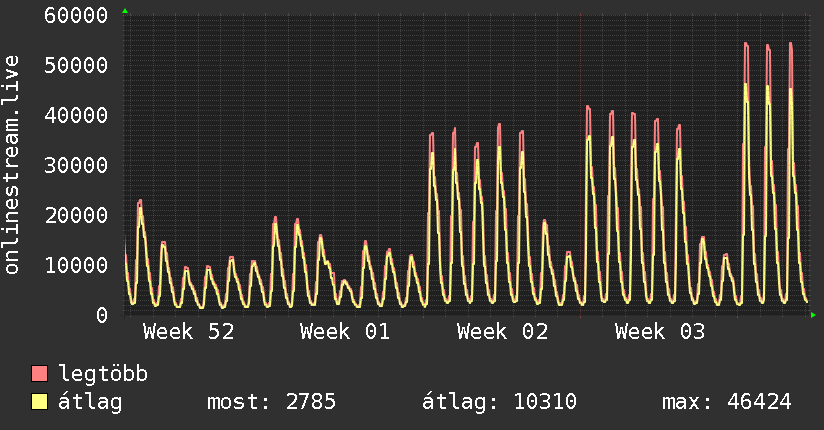Select the átlag legend label text

tap(91, 402)
